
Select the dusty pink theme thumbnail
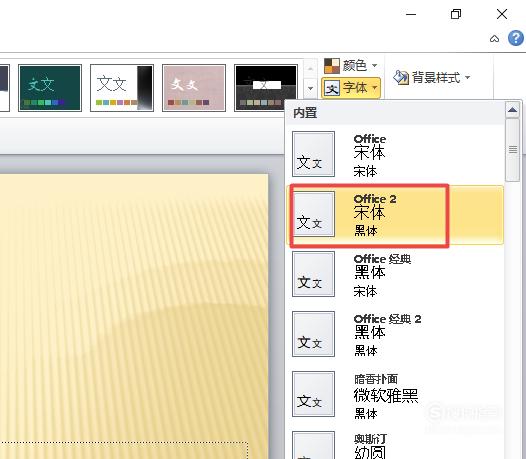[194, 88]
